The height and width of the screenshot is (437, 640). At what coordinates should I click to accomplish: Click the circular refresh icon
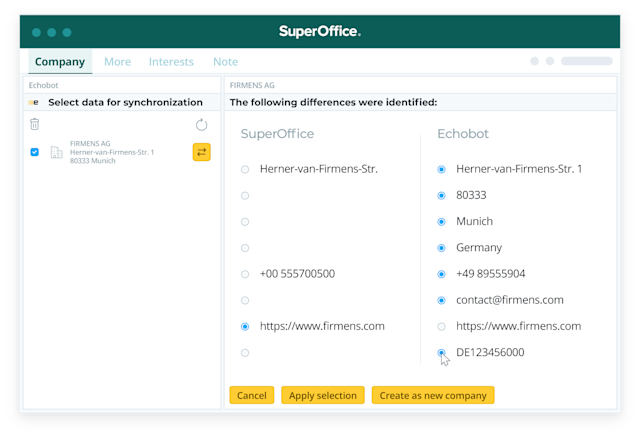coord(201,124)
